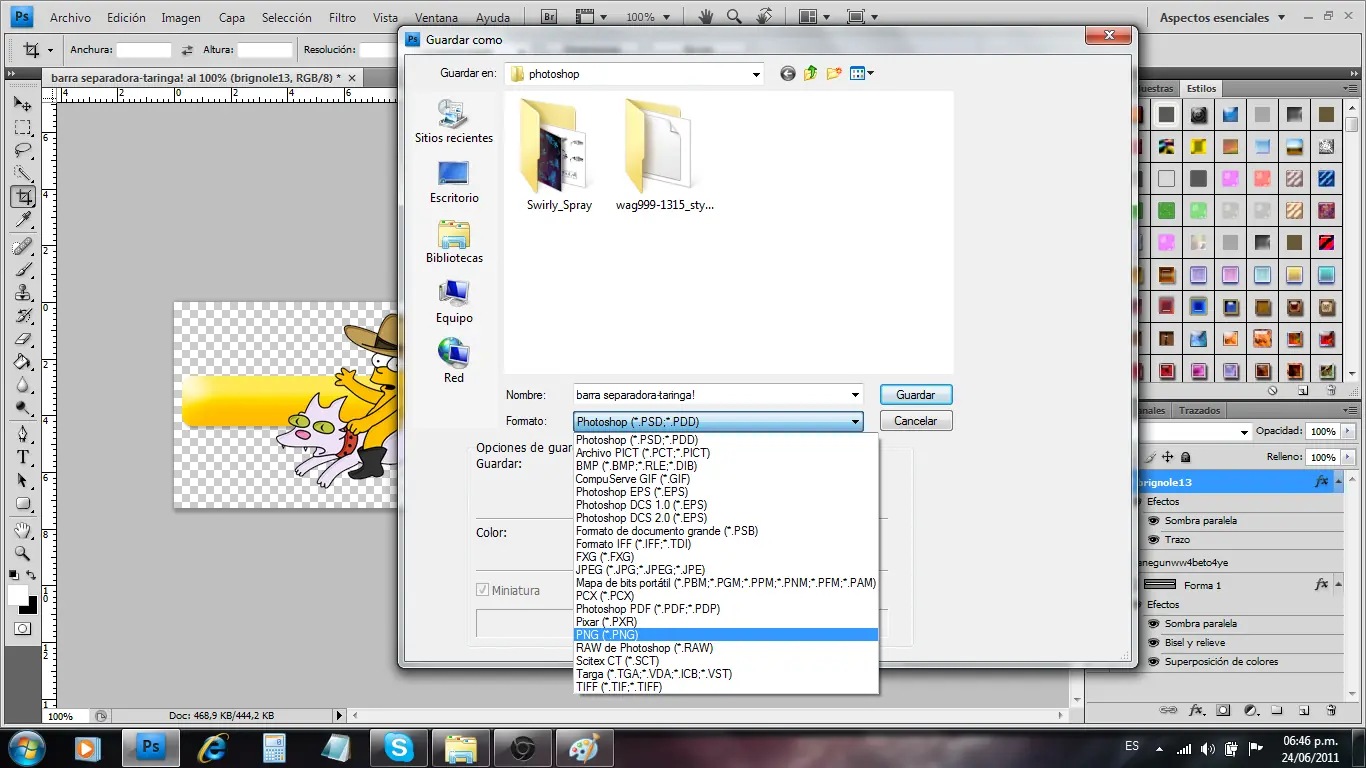Viewport: 1366px width, 768px height.
Task: Click the Guardar button
Action: point(916,395)
